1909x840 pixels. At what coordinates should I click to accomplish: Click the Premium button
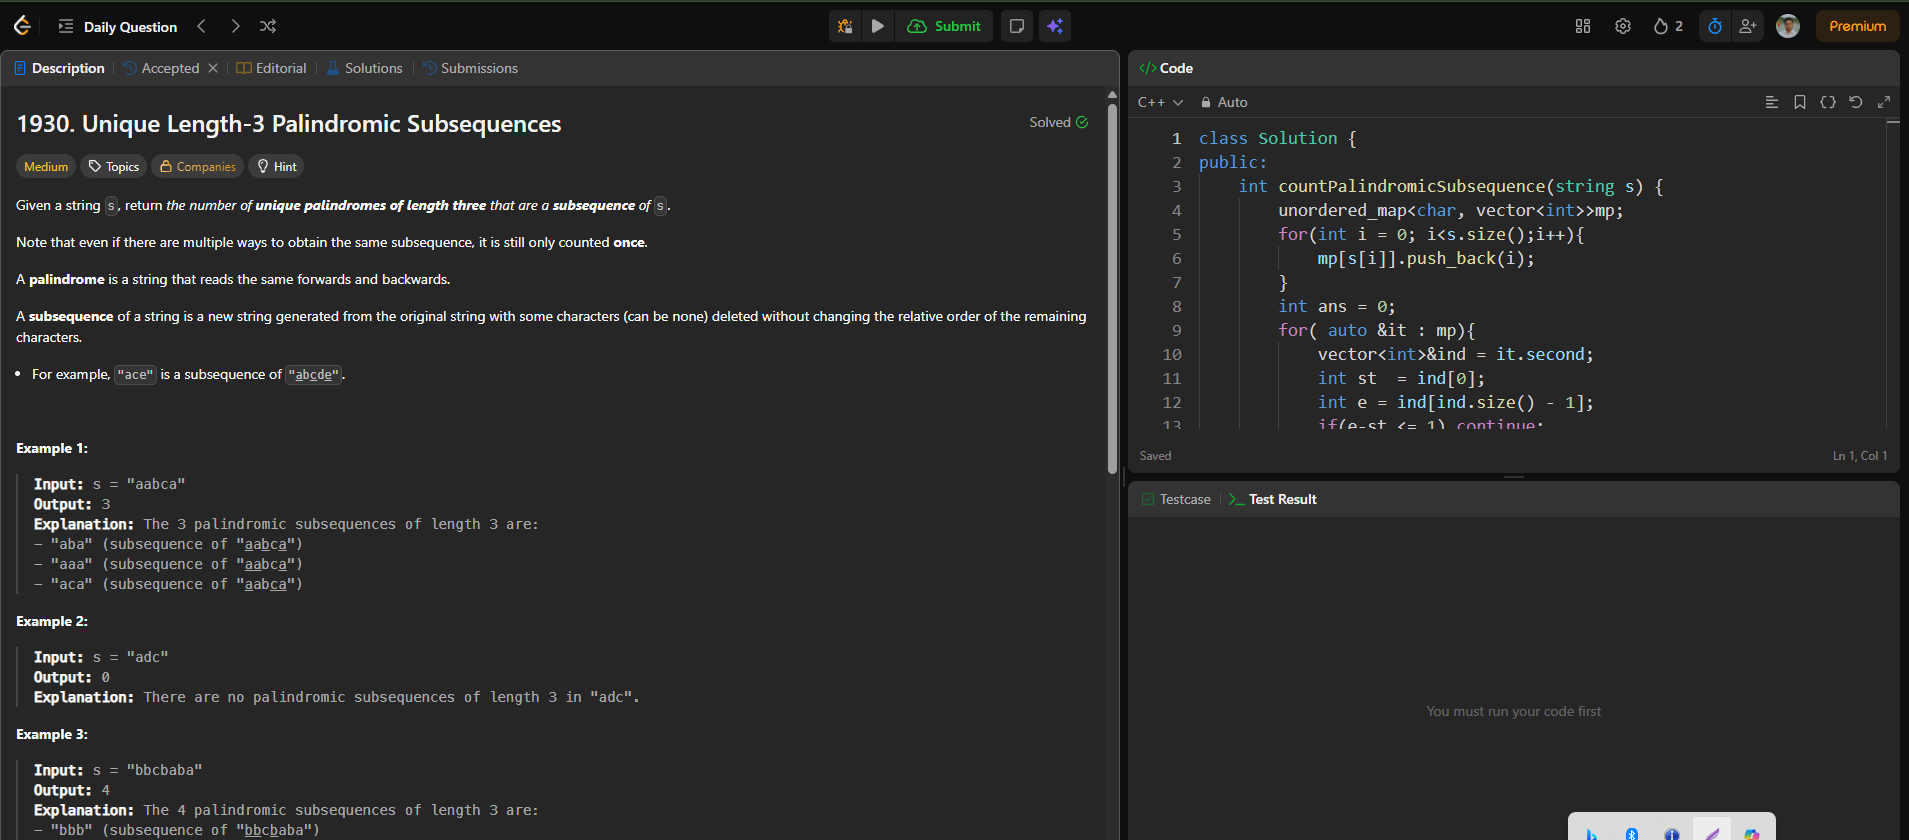tap(1857, 26)
